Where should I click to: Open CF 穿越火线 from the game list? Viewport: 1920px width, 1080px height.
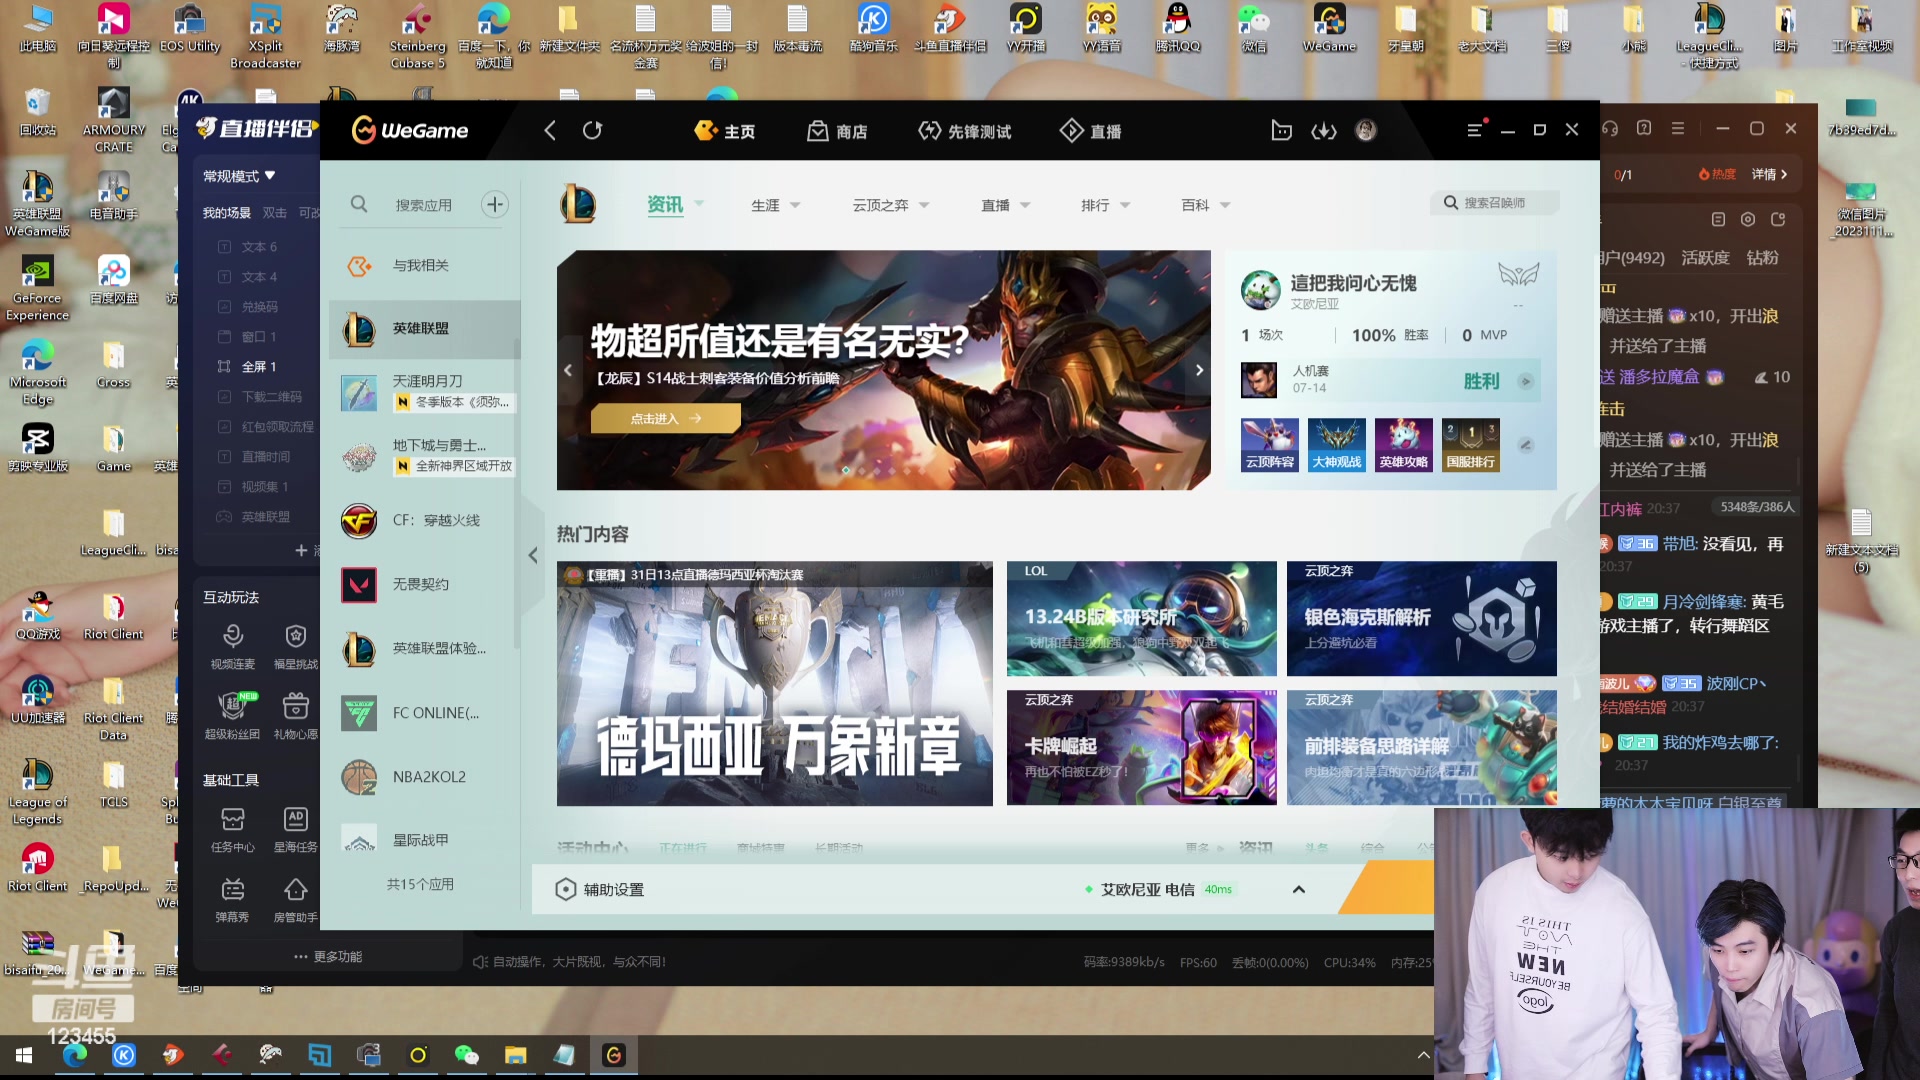(424, 520)
